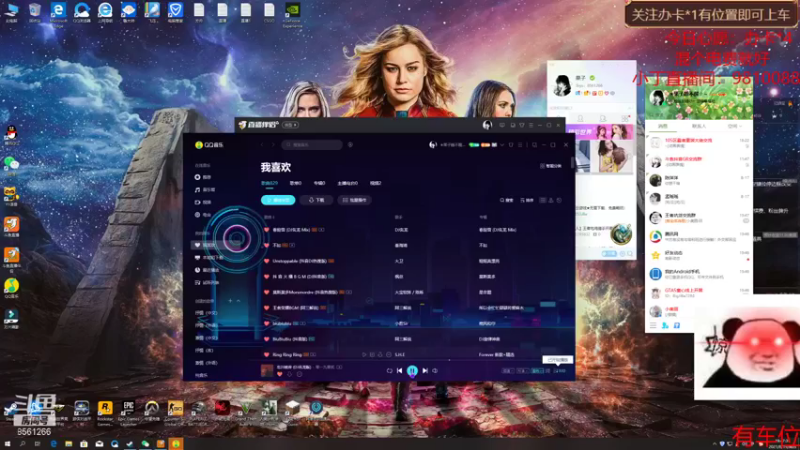The height and width of the screenshot is (450, 800).
Task: Open the Recommend page in the QQ Music sidebar
Action: 203,177
